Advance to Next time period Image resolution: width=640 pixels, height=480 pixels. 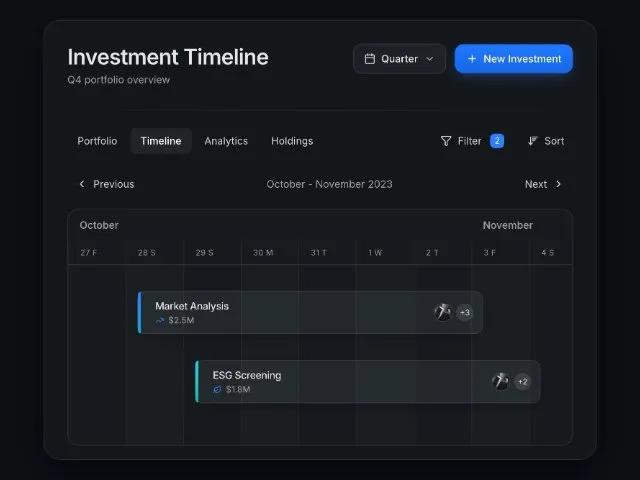(543, 184)
